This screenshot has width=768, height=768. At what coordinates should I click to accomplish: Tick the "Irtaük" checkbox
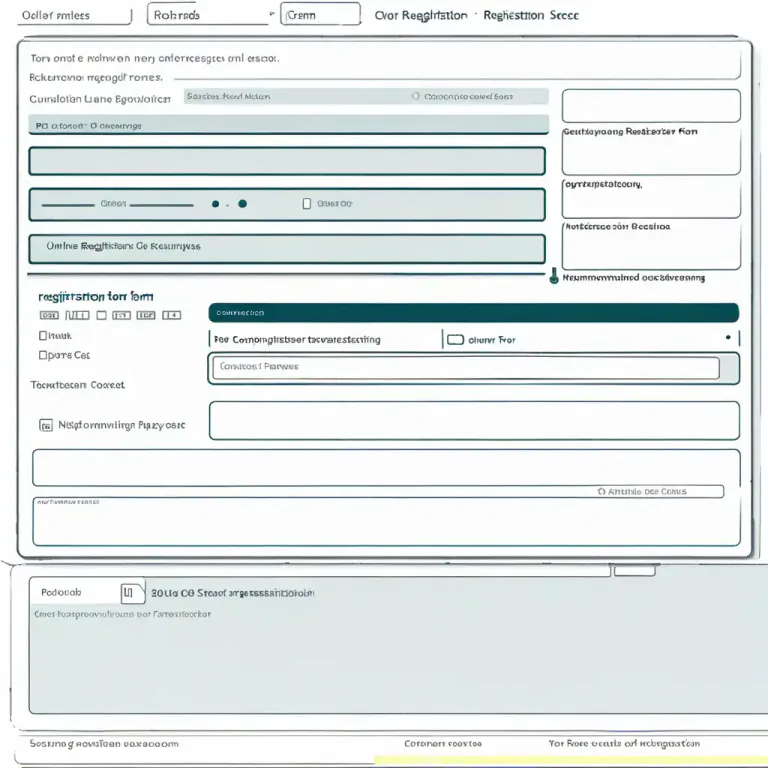43,336
